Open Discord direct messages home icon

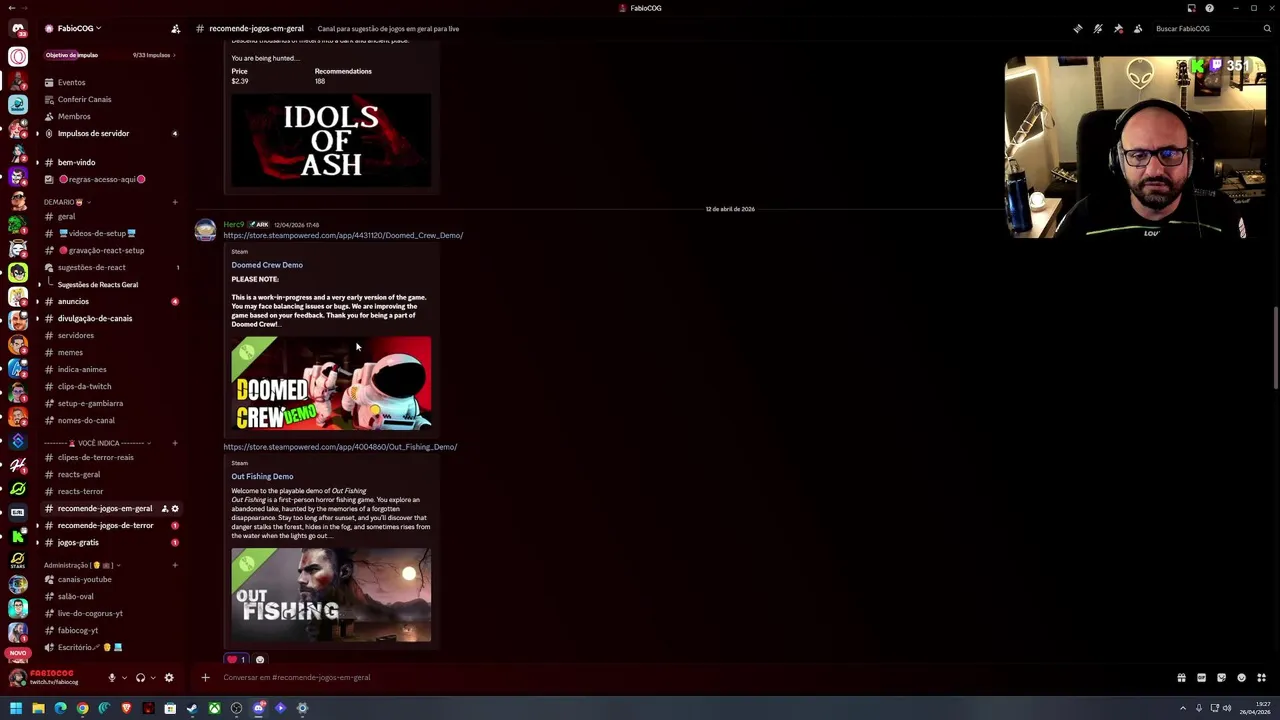(18, 28)
